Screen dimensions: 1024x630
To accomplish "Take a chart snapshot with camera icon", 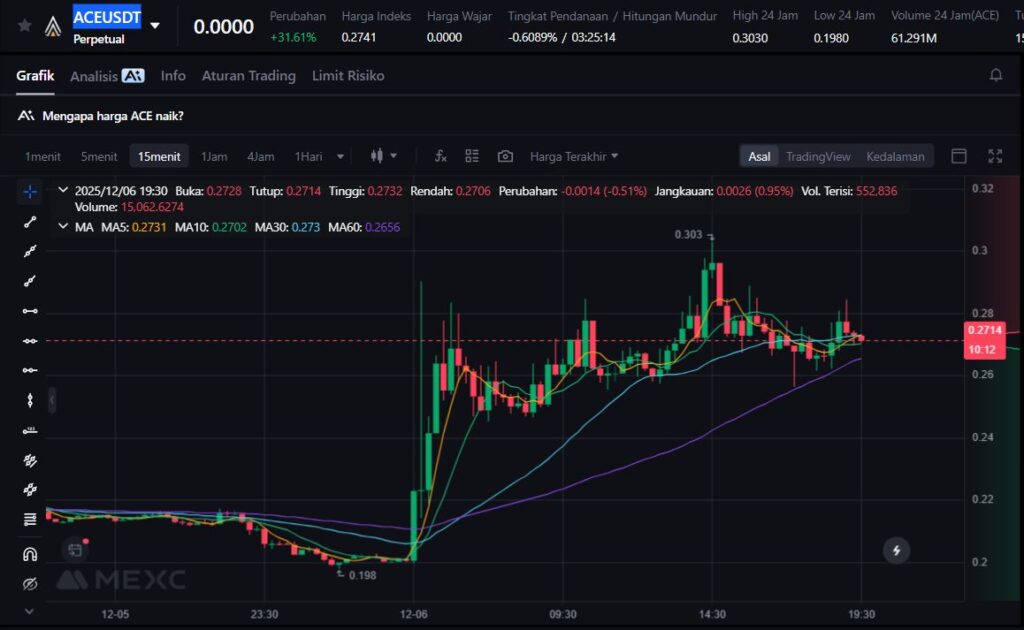I will pyautogui.click(x=505, y=156).
